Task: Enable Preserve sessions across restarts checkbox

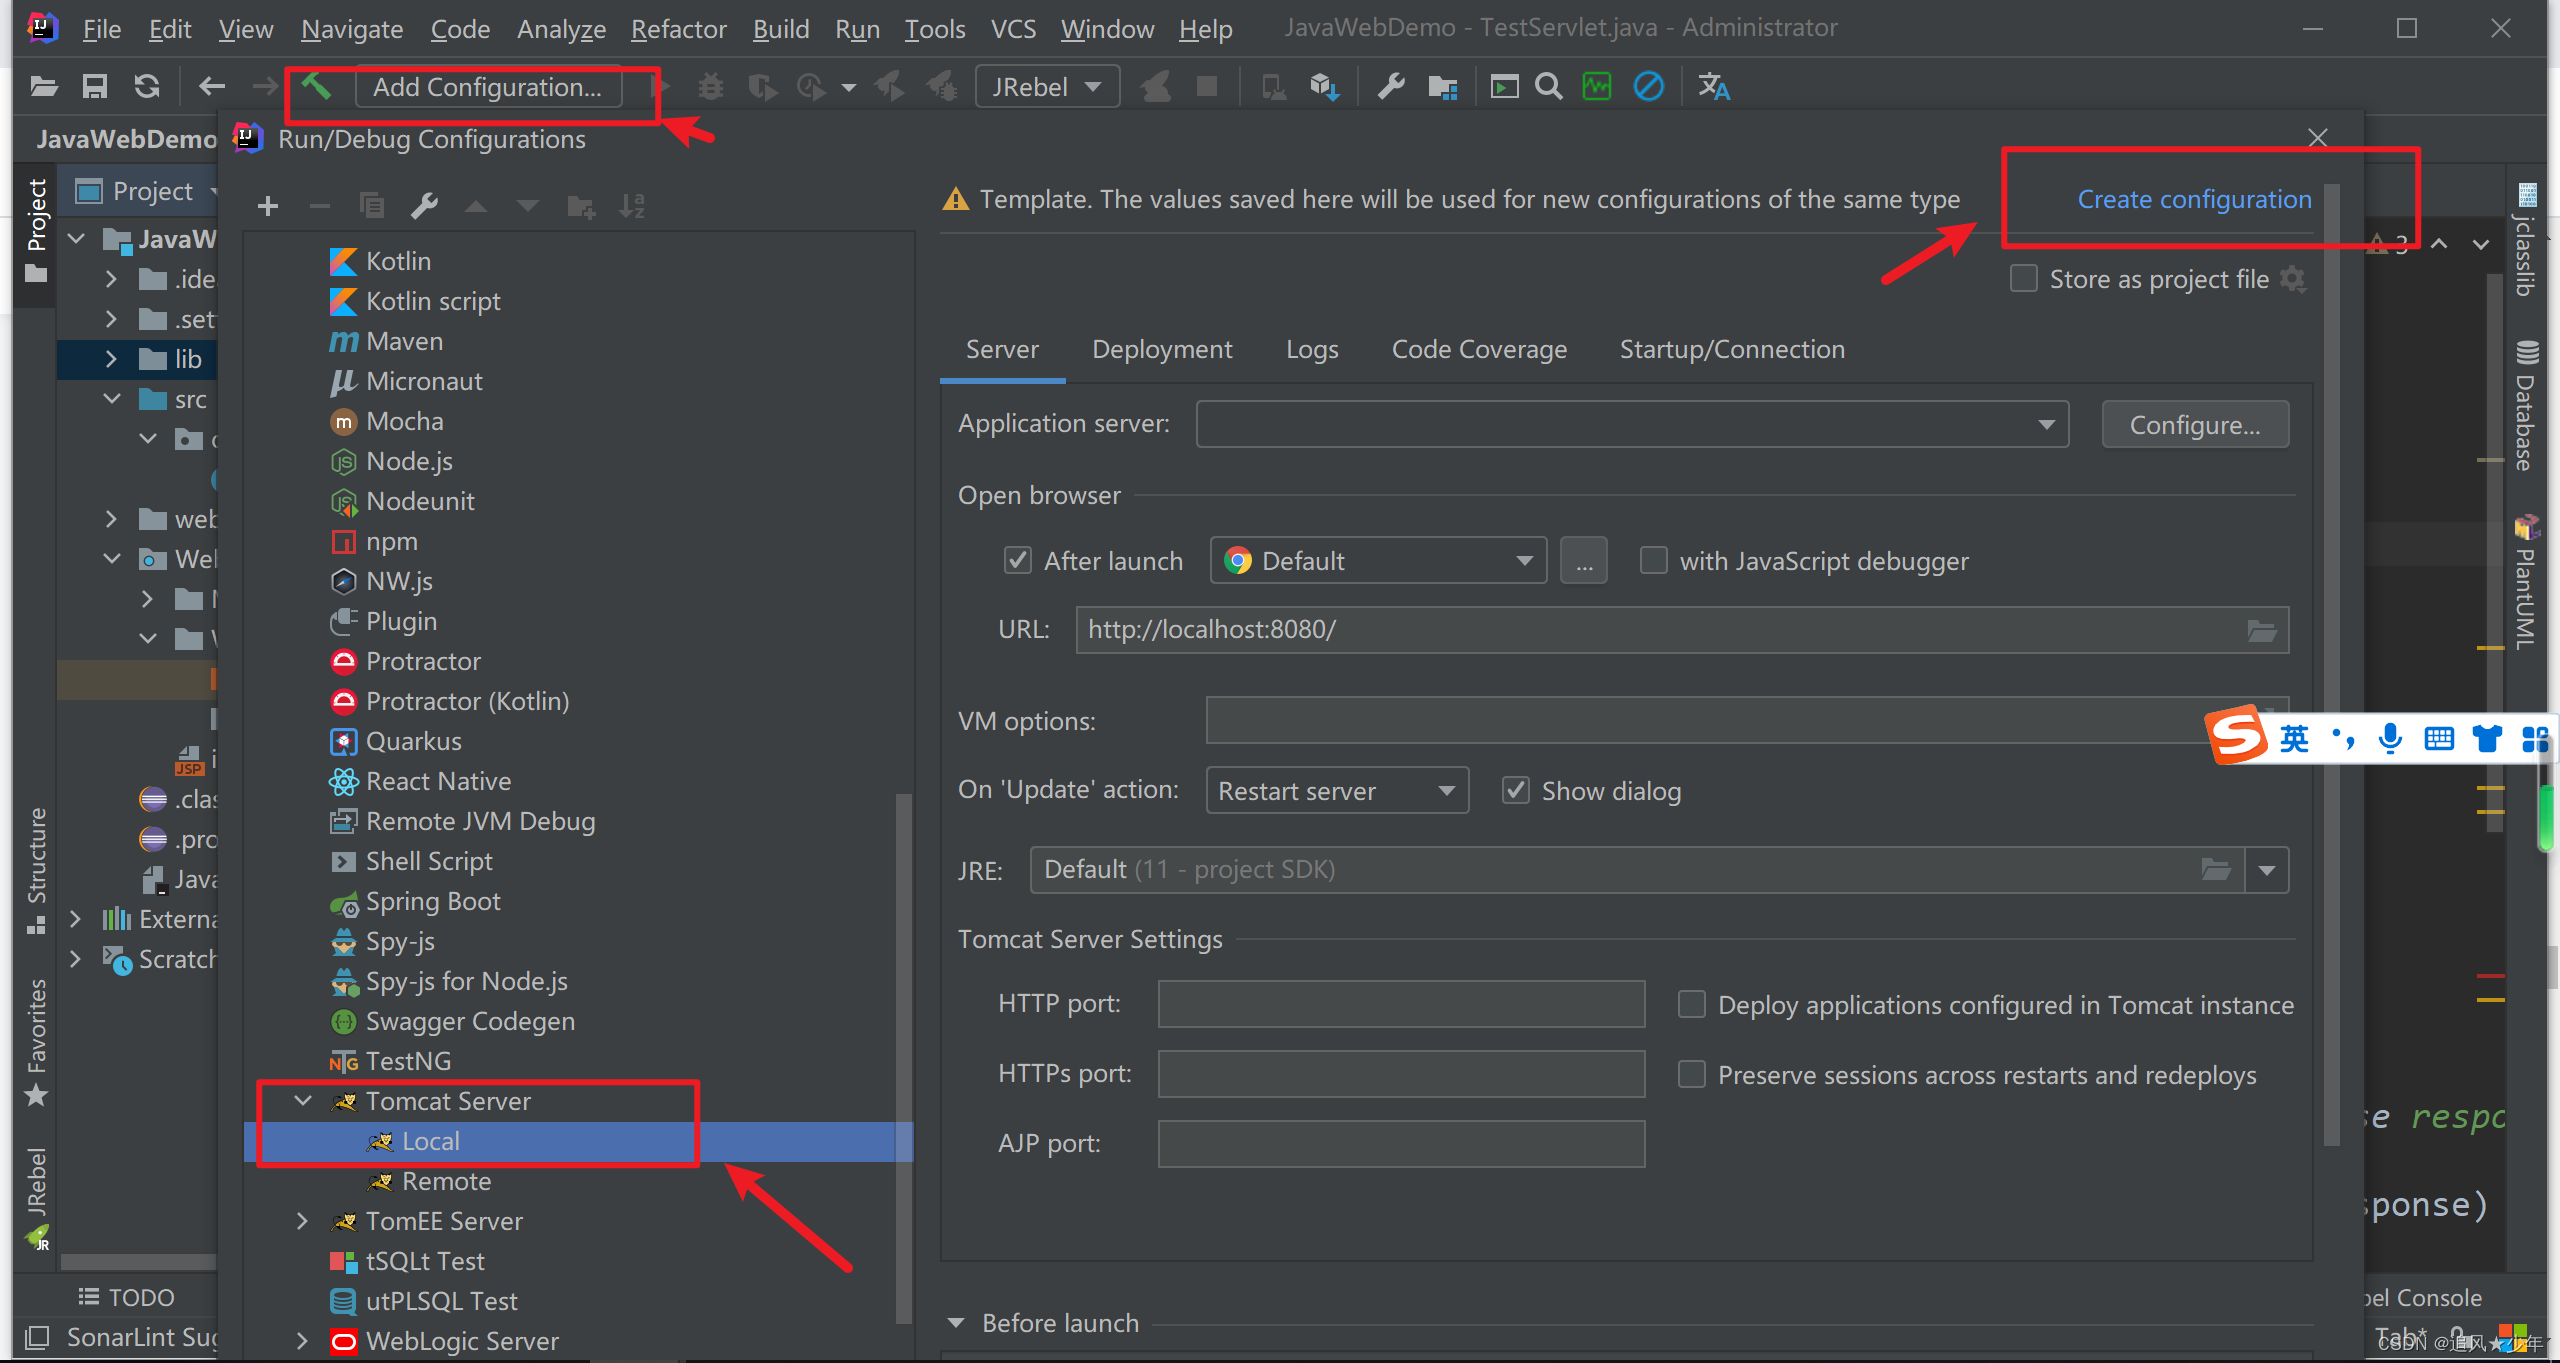Action: [1692, 1075]
